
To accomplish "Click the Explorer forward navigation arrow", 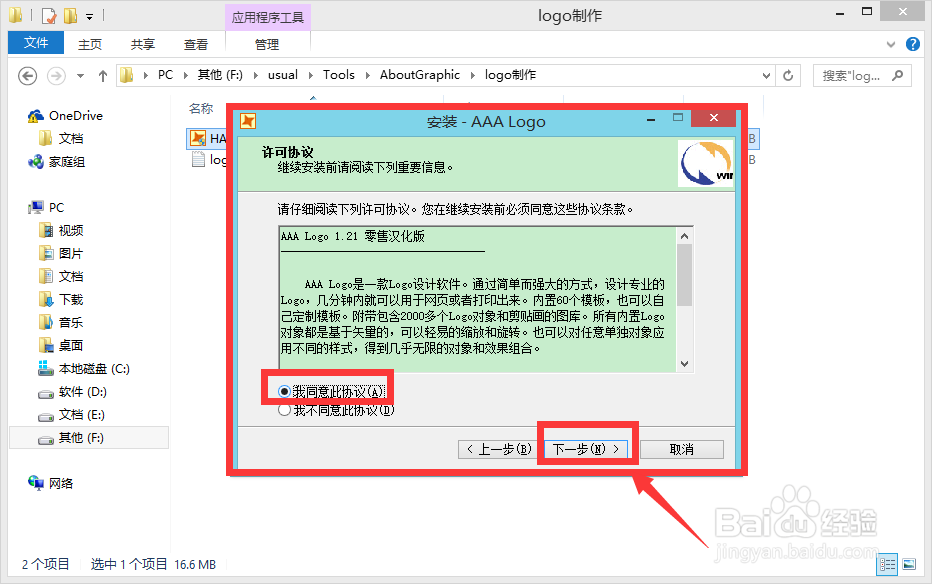I will 56,76.
